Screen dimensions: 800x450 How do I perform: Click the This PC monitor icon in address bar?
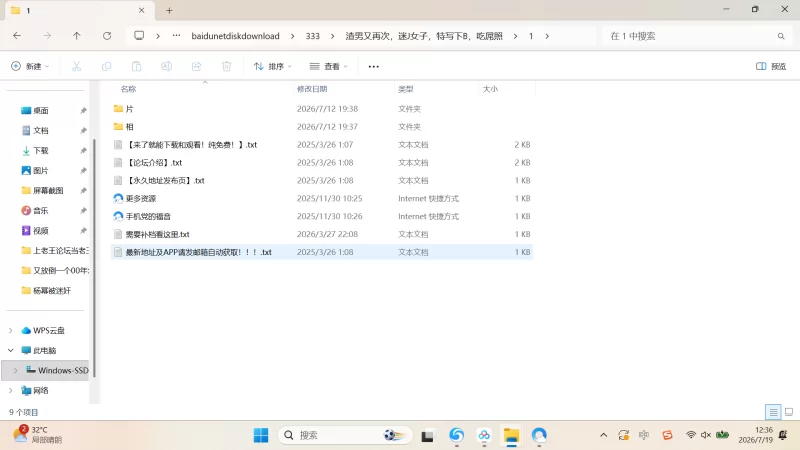139,36
